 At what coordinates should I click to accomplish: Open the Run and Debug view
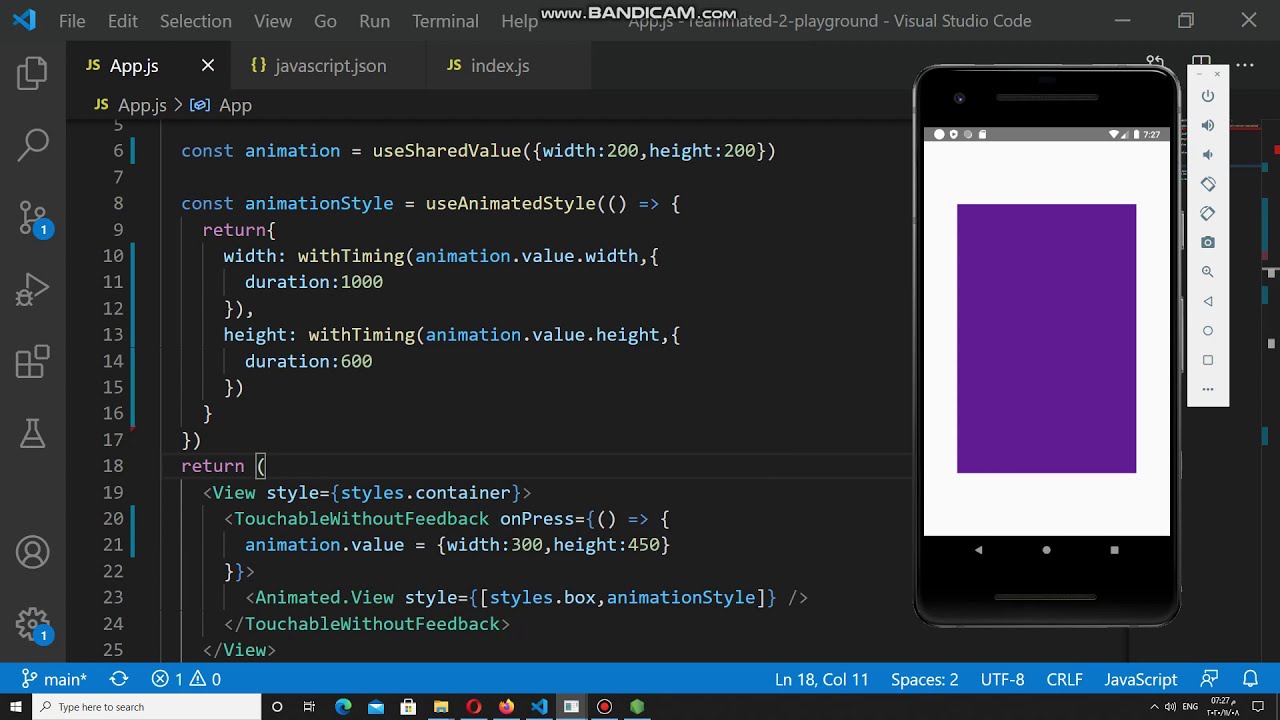33,290
